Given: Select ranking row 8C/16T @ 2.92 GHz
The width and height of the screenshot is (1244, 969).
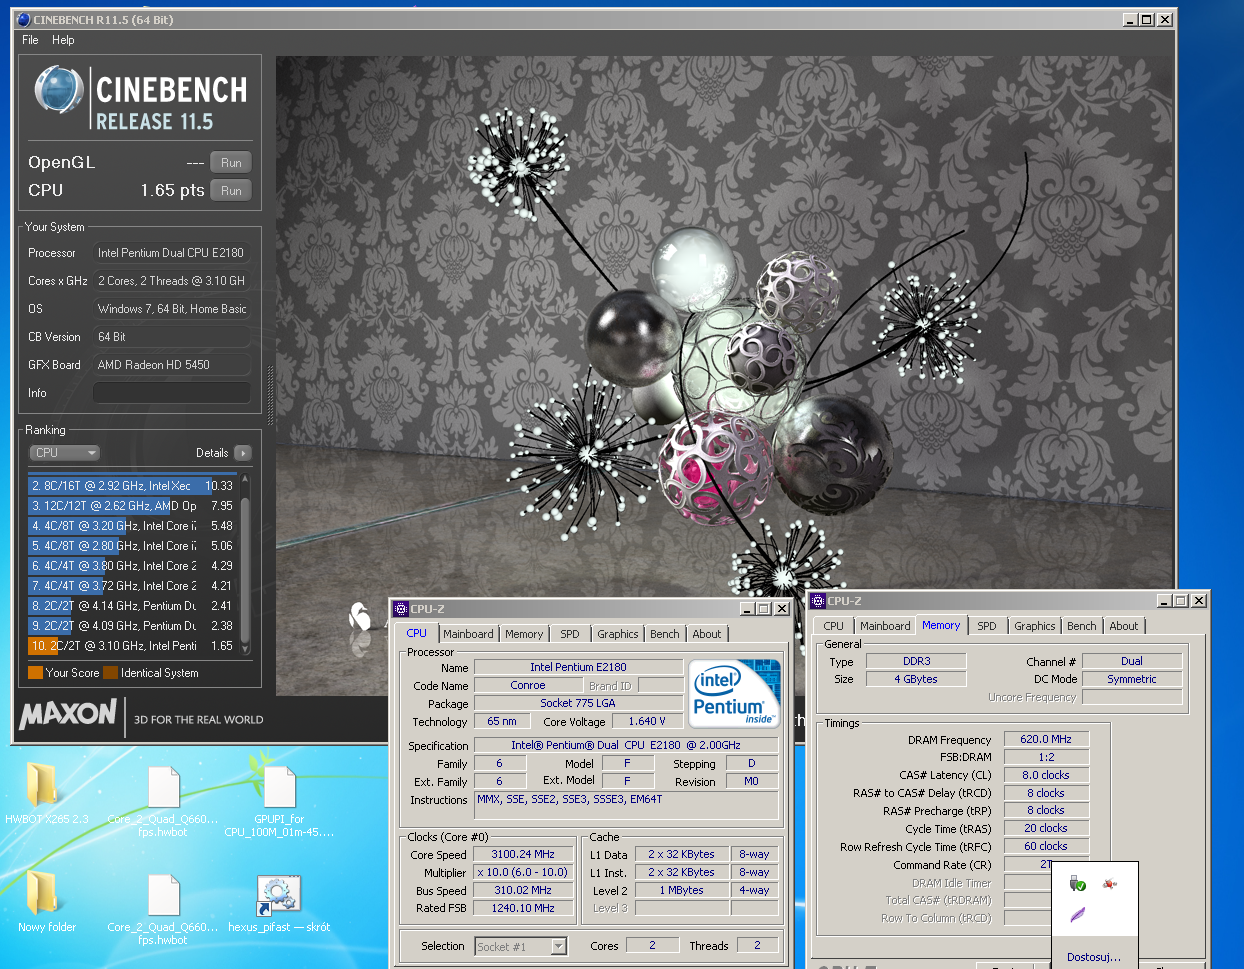Looking at the screenshot, I should (132, 486).
